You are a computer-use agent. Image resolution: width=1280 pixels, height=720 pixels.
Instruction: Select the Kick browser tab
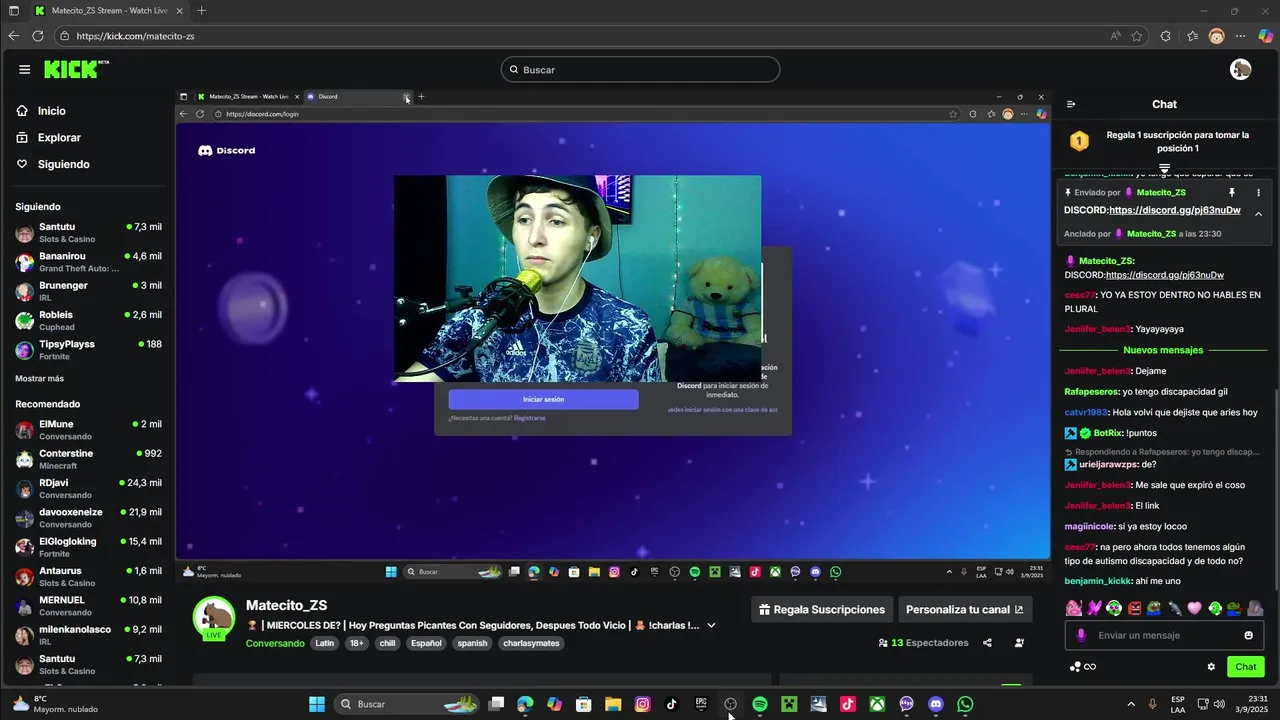point(108,10)
